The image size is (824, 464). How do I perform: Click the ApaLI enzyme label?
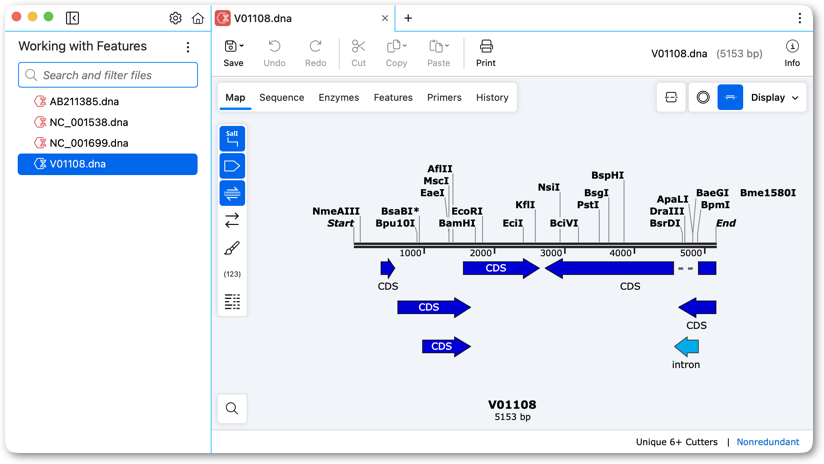tap(672, 199)
